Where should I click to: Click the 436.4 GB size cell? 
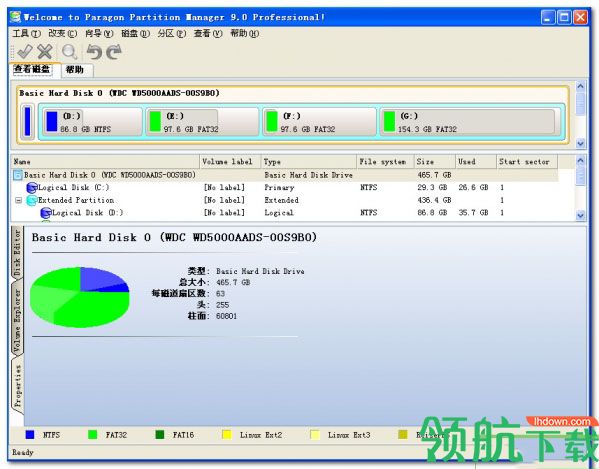coord(434,200)
